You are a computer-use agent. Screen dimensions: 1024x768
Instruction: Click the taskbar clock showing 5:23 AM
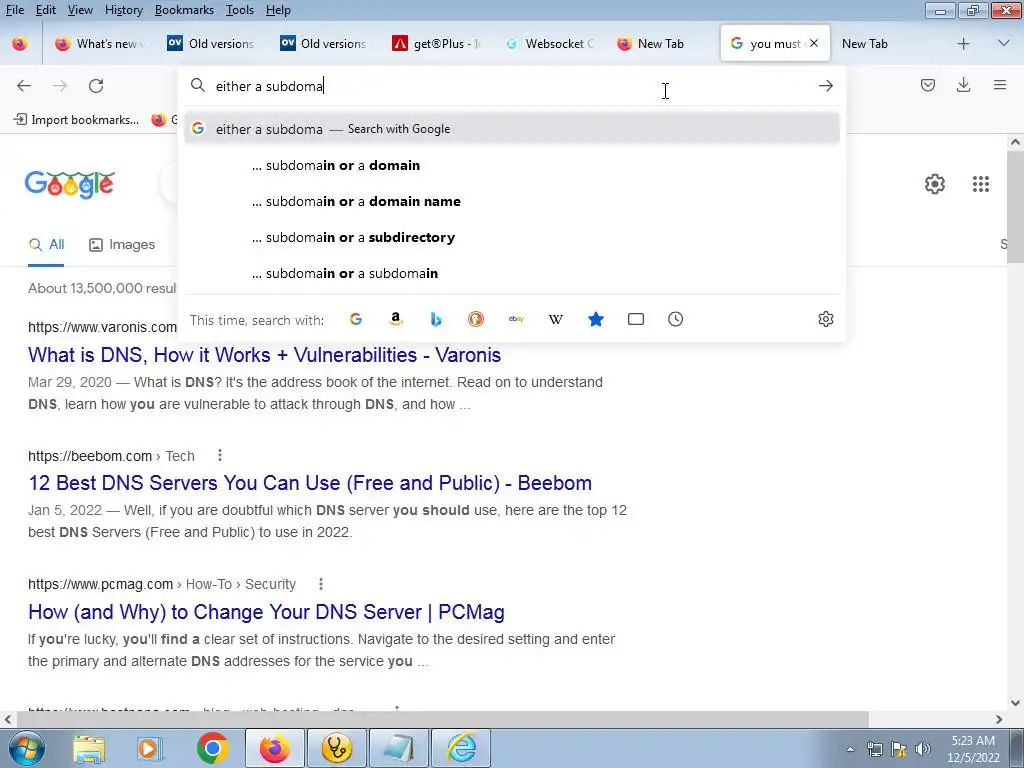[x=973, y=749]
